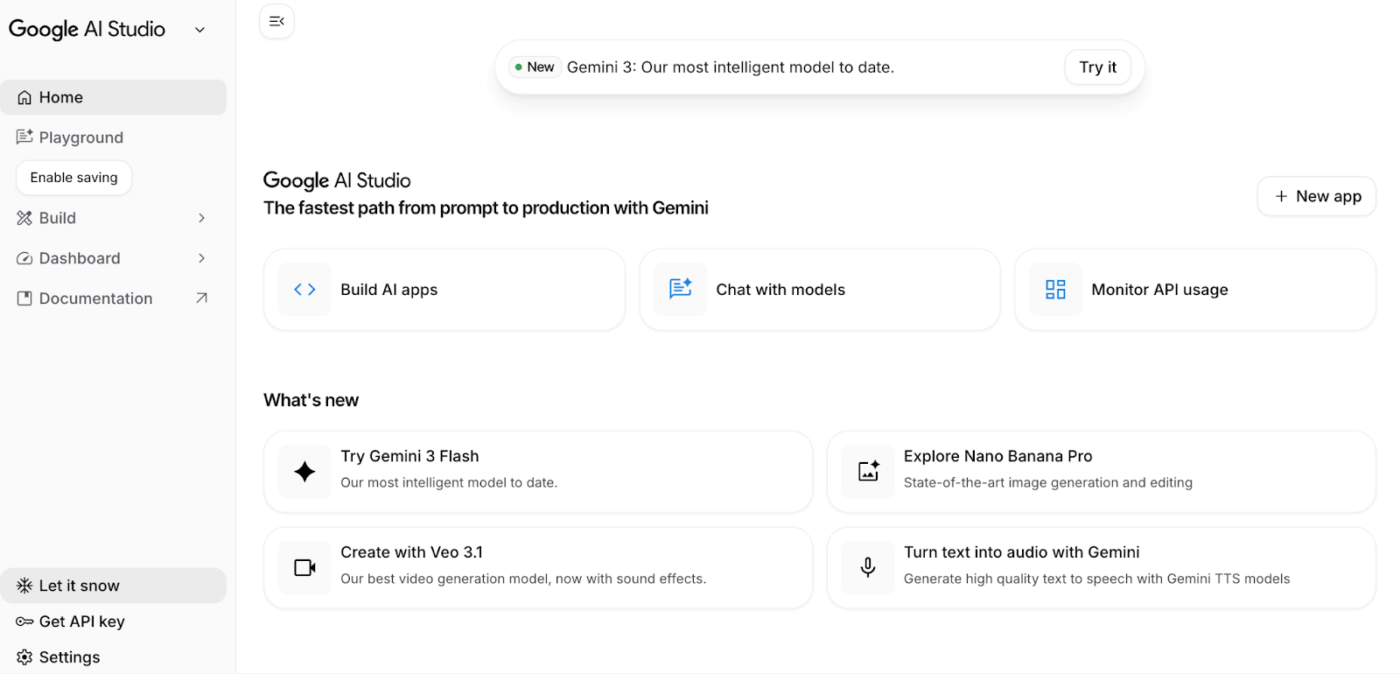Open Settings from the sidebar
Image resolution: width=1400 pixels, height=674 pixels.
click(69, 656)
